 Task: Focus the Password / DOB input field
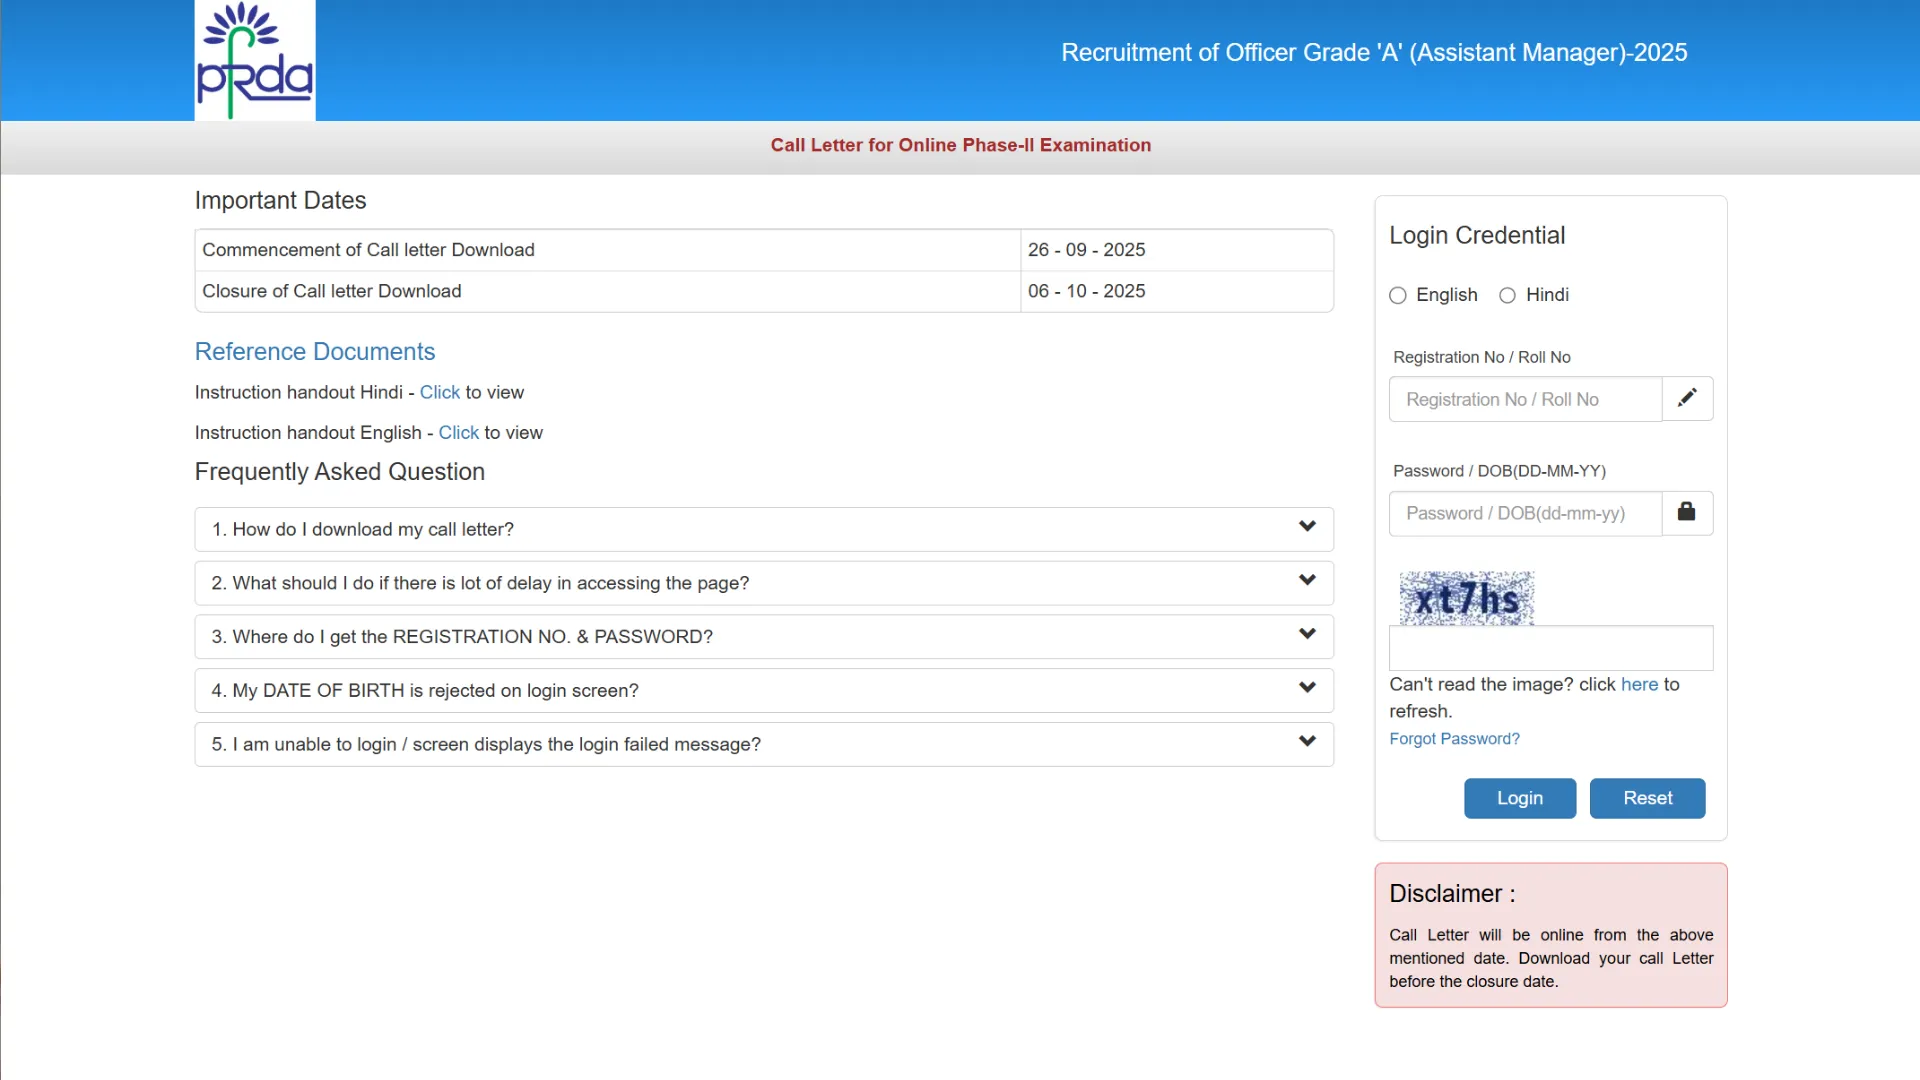point(1525,513)
